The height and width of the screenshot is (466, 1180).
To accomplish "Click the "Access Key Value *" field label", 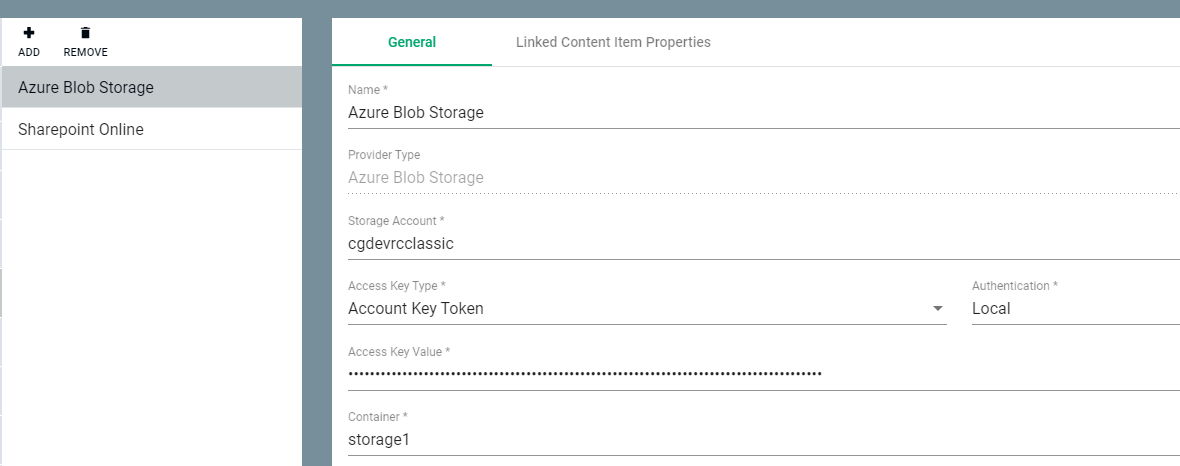I will point(399,351).
